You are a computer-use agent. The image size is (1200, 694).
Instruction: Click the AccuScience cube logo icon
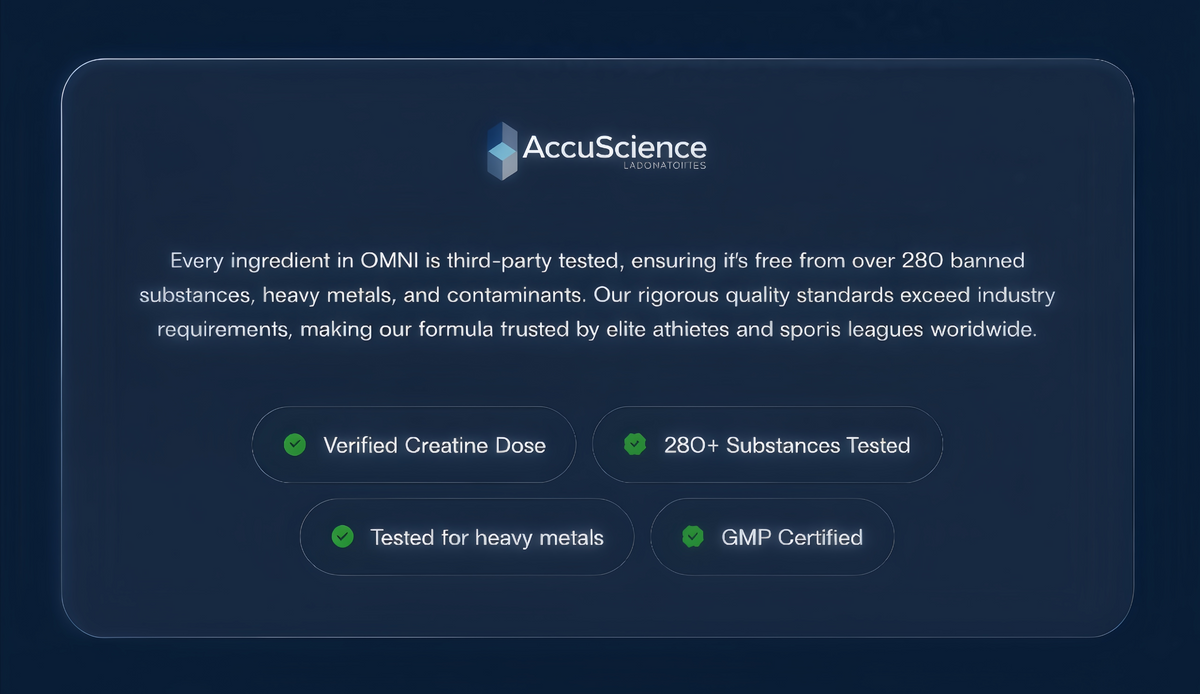(x=502, y=151)
